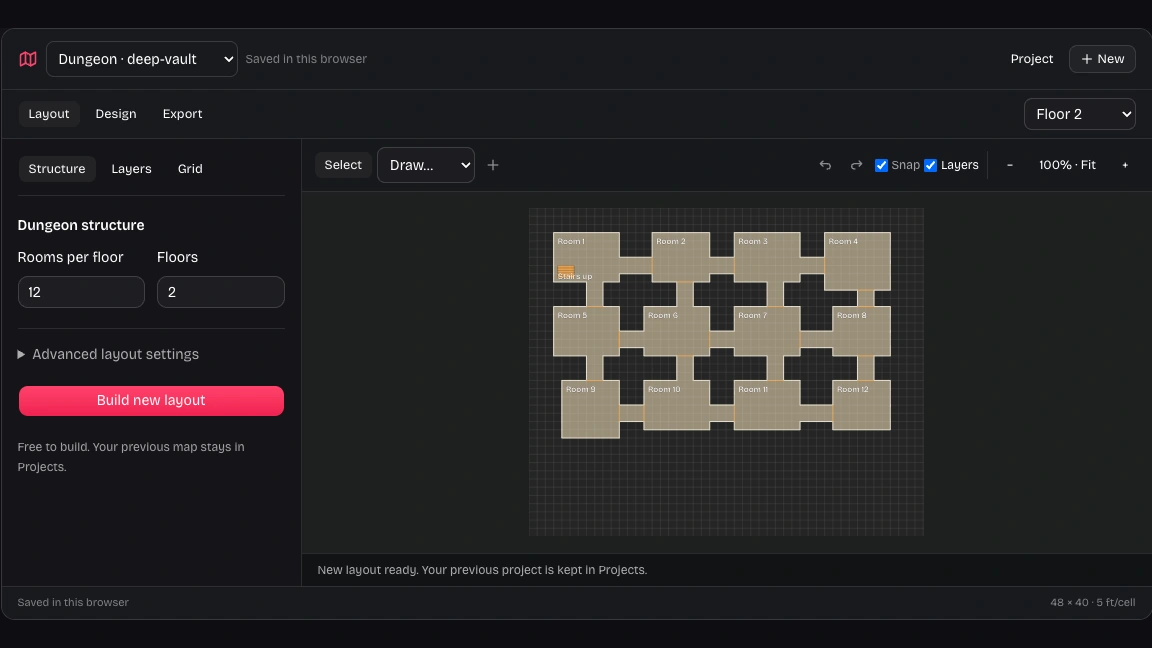Switch to the Design tab

pos(116,114)
